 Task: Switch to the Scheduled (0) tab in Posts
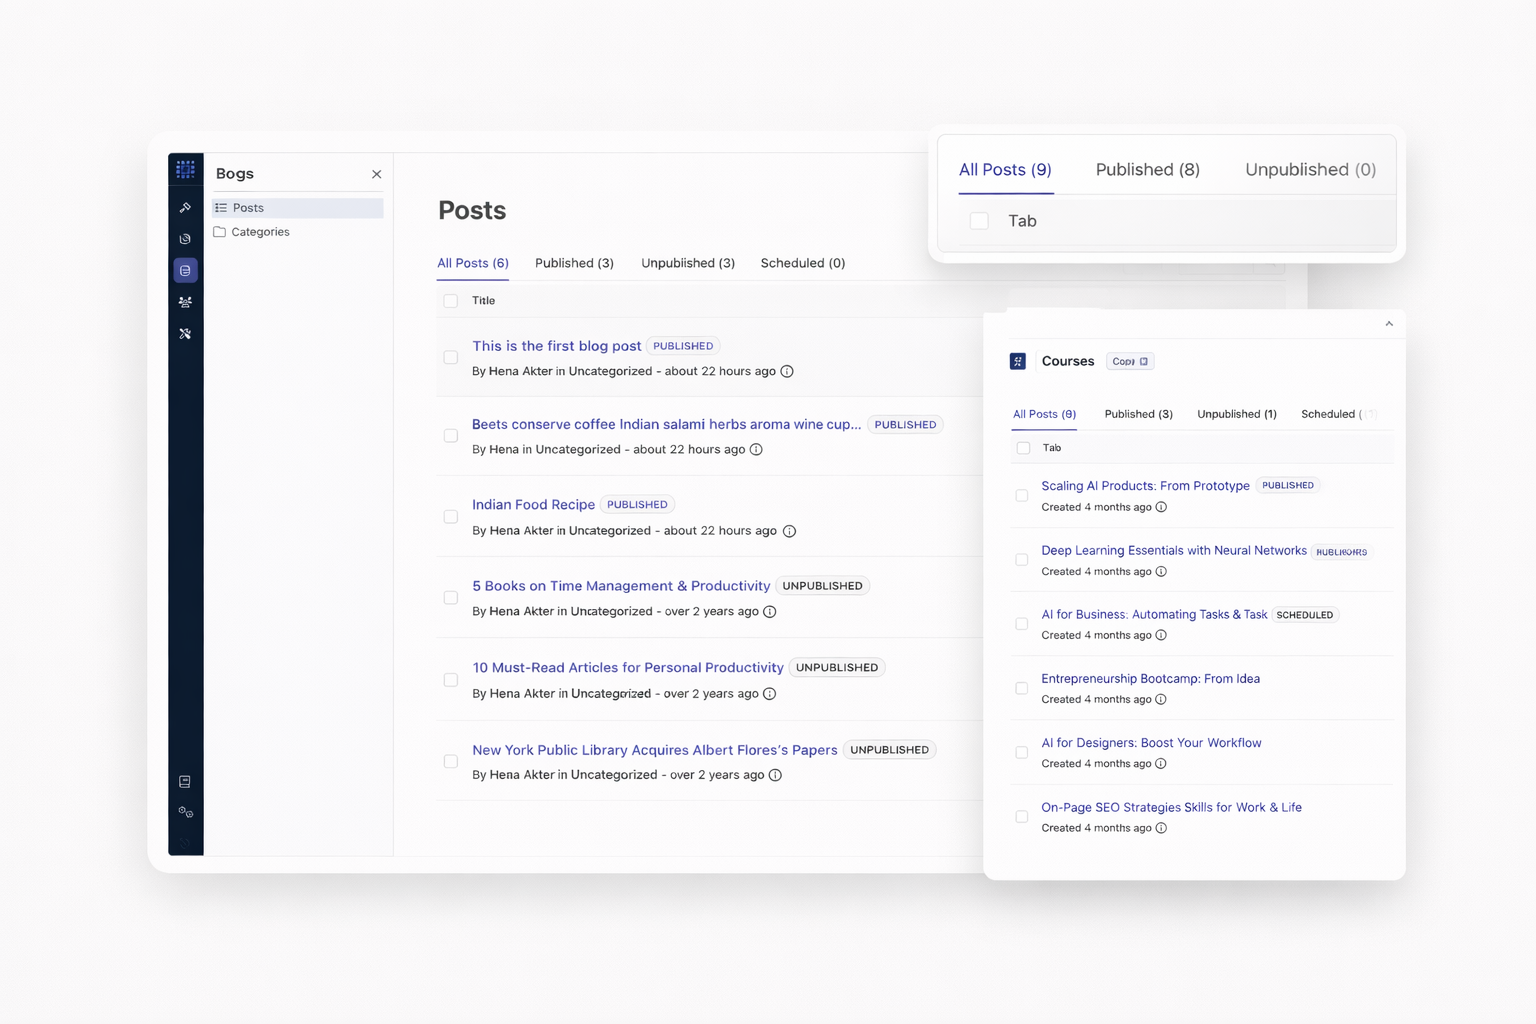[802, 263]
